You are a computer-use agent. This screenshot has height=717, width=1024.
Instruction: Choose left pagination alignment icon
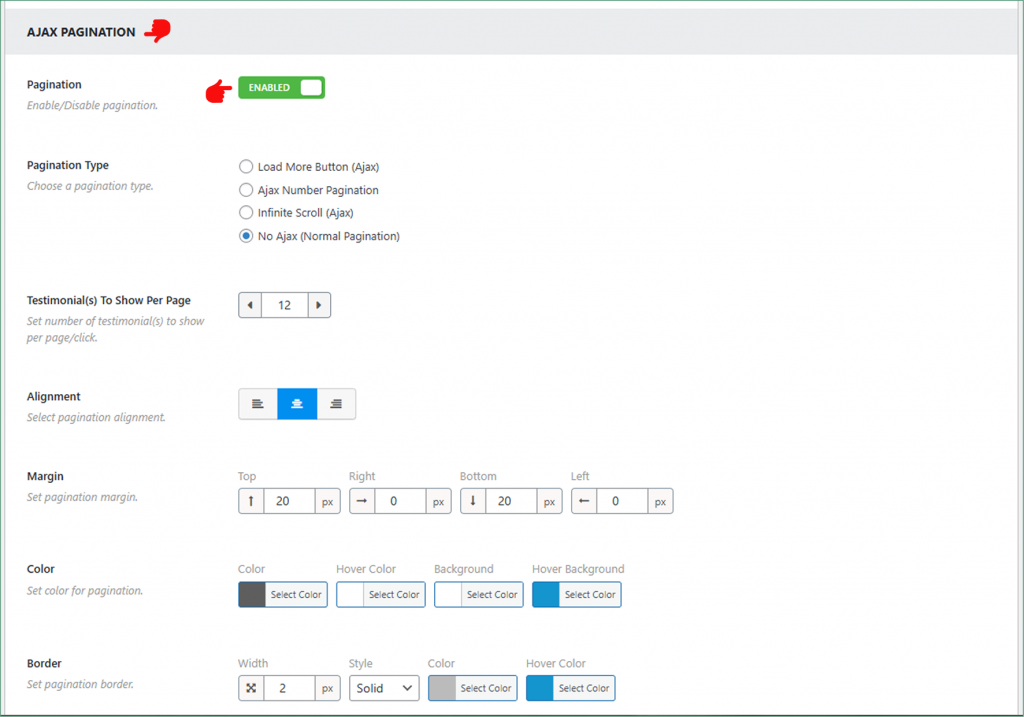(258, 404)
